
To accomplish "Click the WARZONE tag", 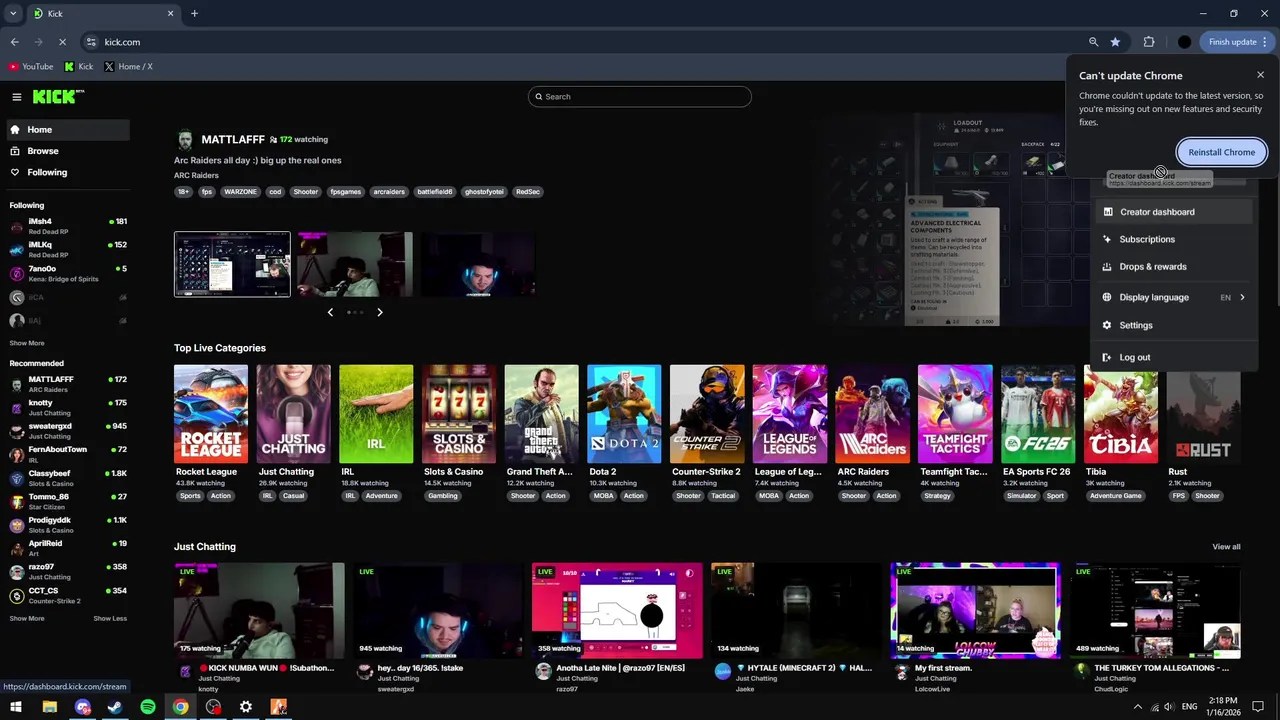I will (240, 192).
